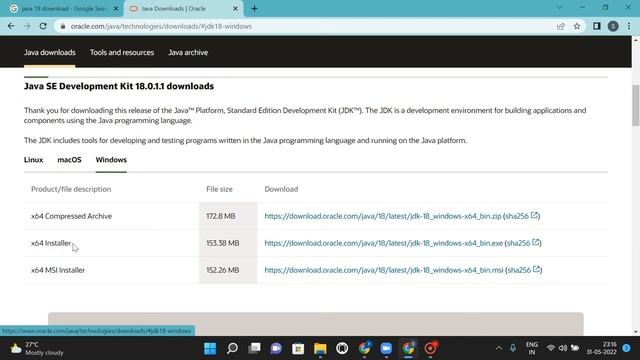Open the Chrome profile avatar
This screenshot has height=360, width=640.
tap(613, 26)
